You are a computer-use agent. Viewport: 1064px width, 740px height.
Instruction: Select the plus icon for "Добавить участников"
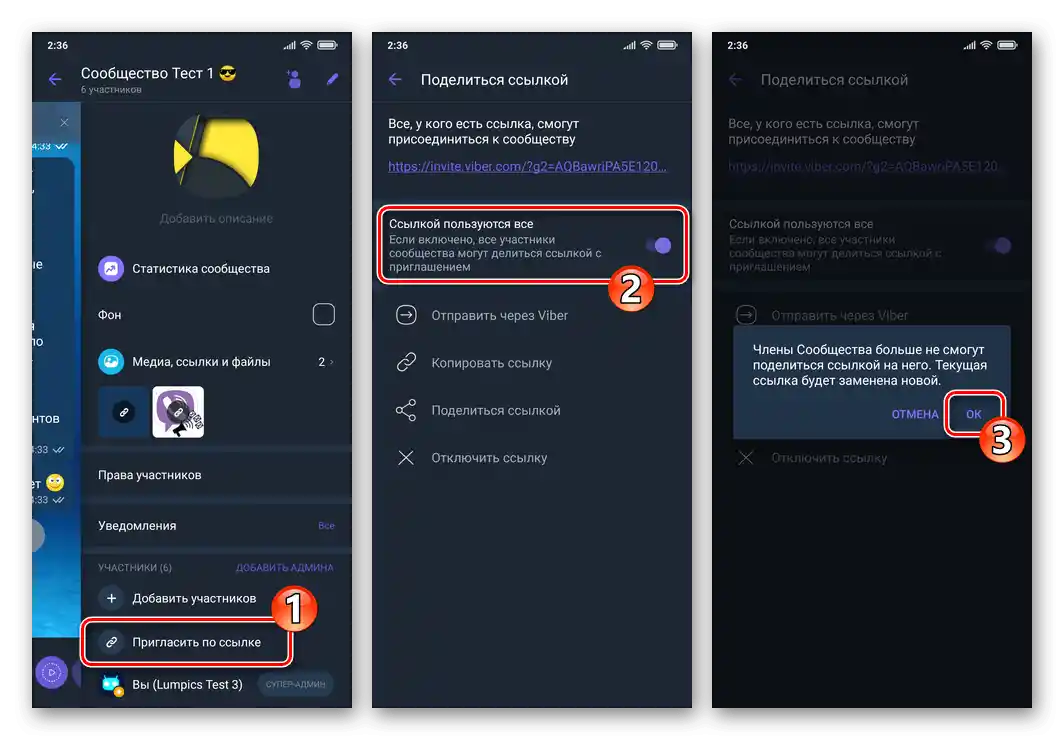(111, 598)
